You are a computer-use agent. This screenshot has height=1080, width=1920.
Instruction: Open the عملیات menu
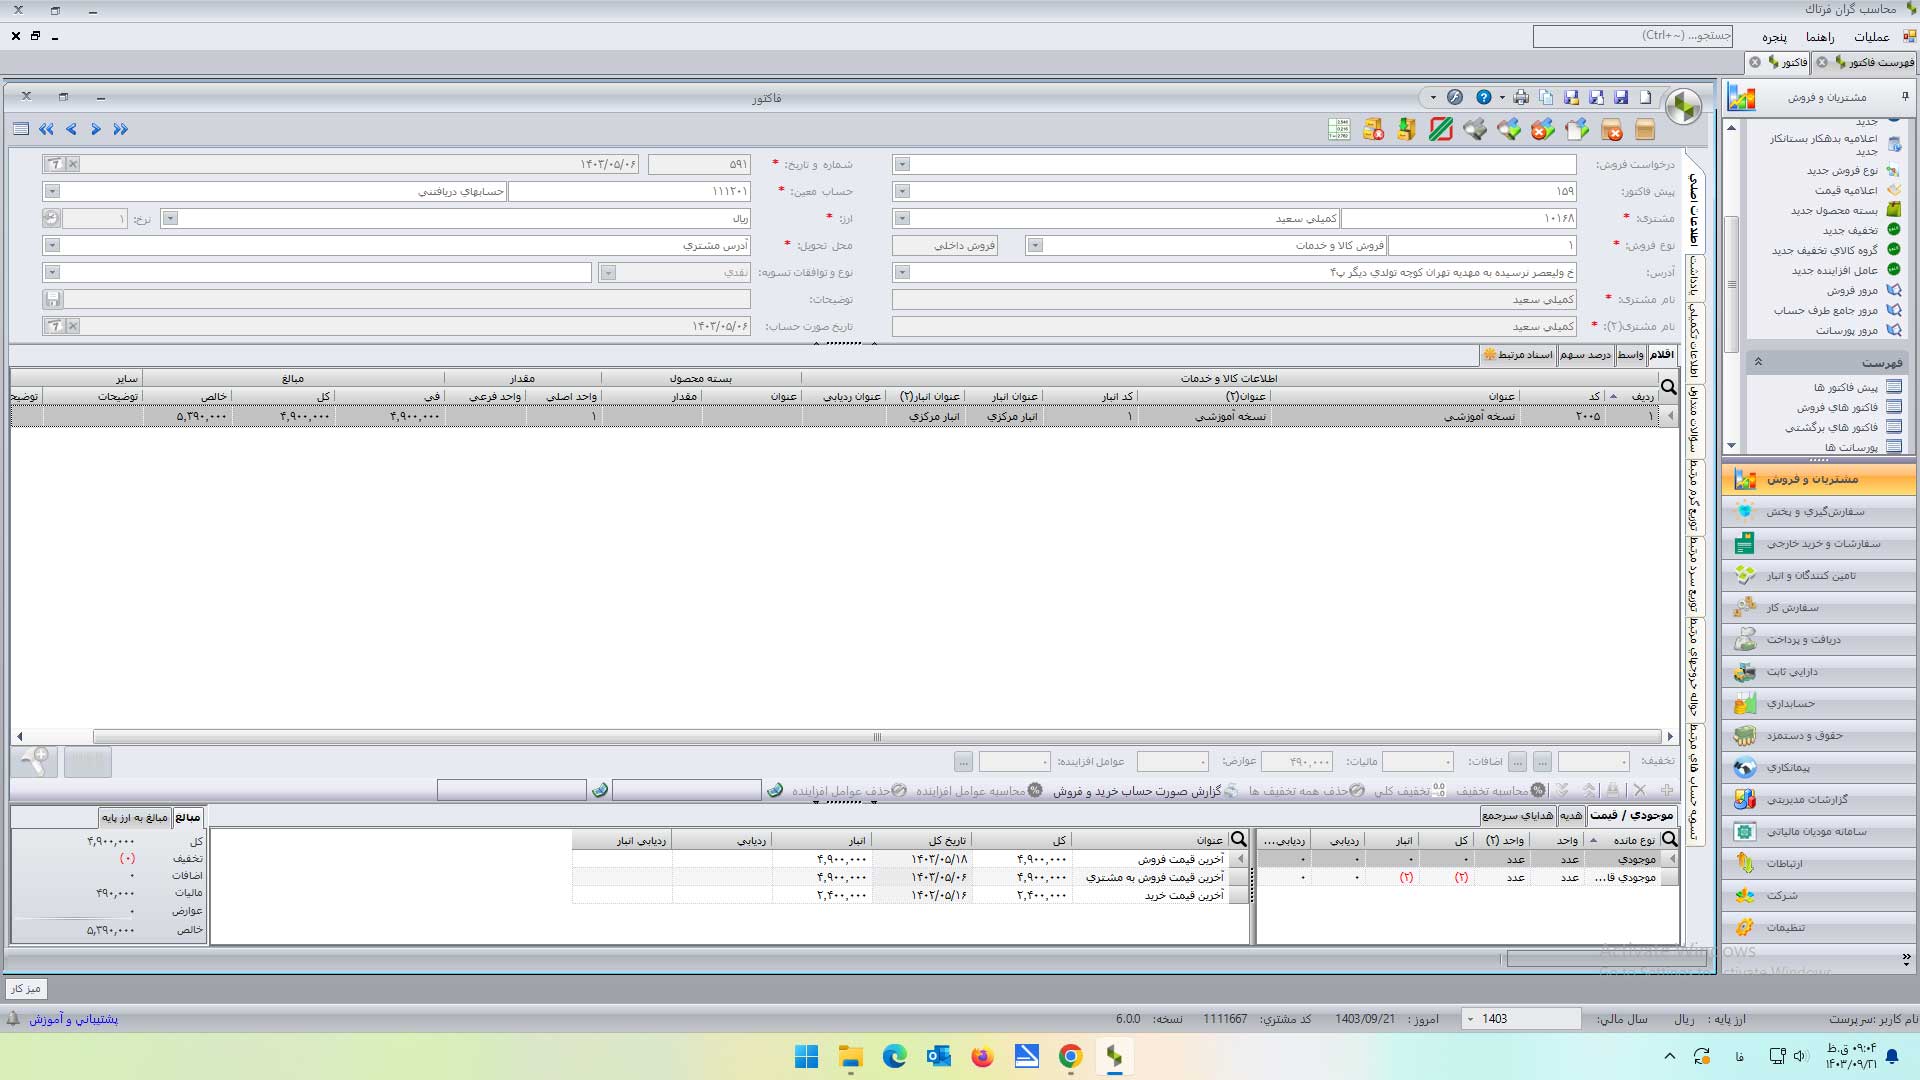[x=1871, y=37]
